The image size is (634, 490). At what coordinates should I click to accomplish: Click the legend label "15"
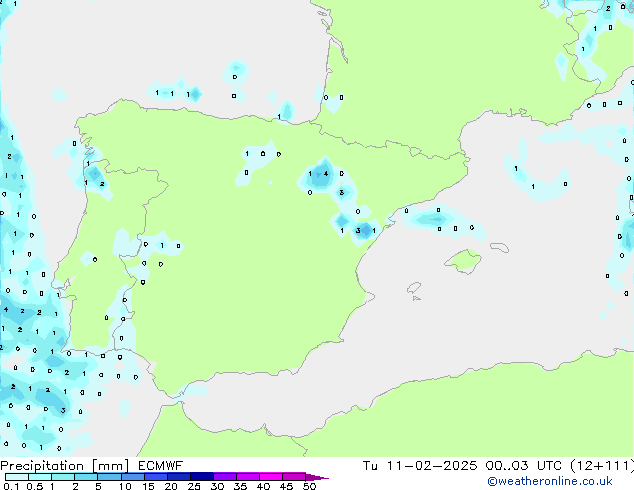[148, 486]
